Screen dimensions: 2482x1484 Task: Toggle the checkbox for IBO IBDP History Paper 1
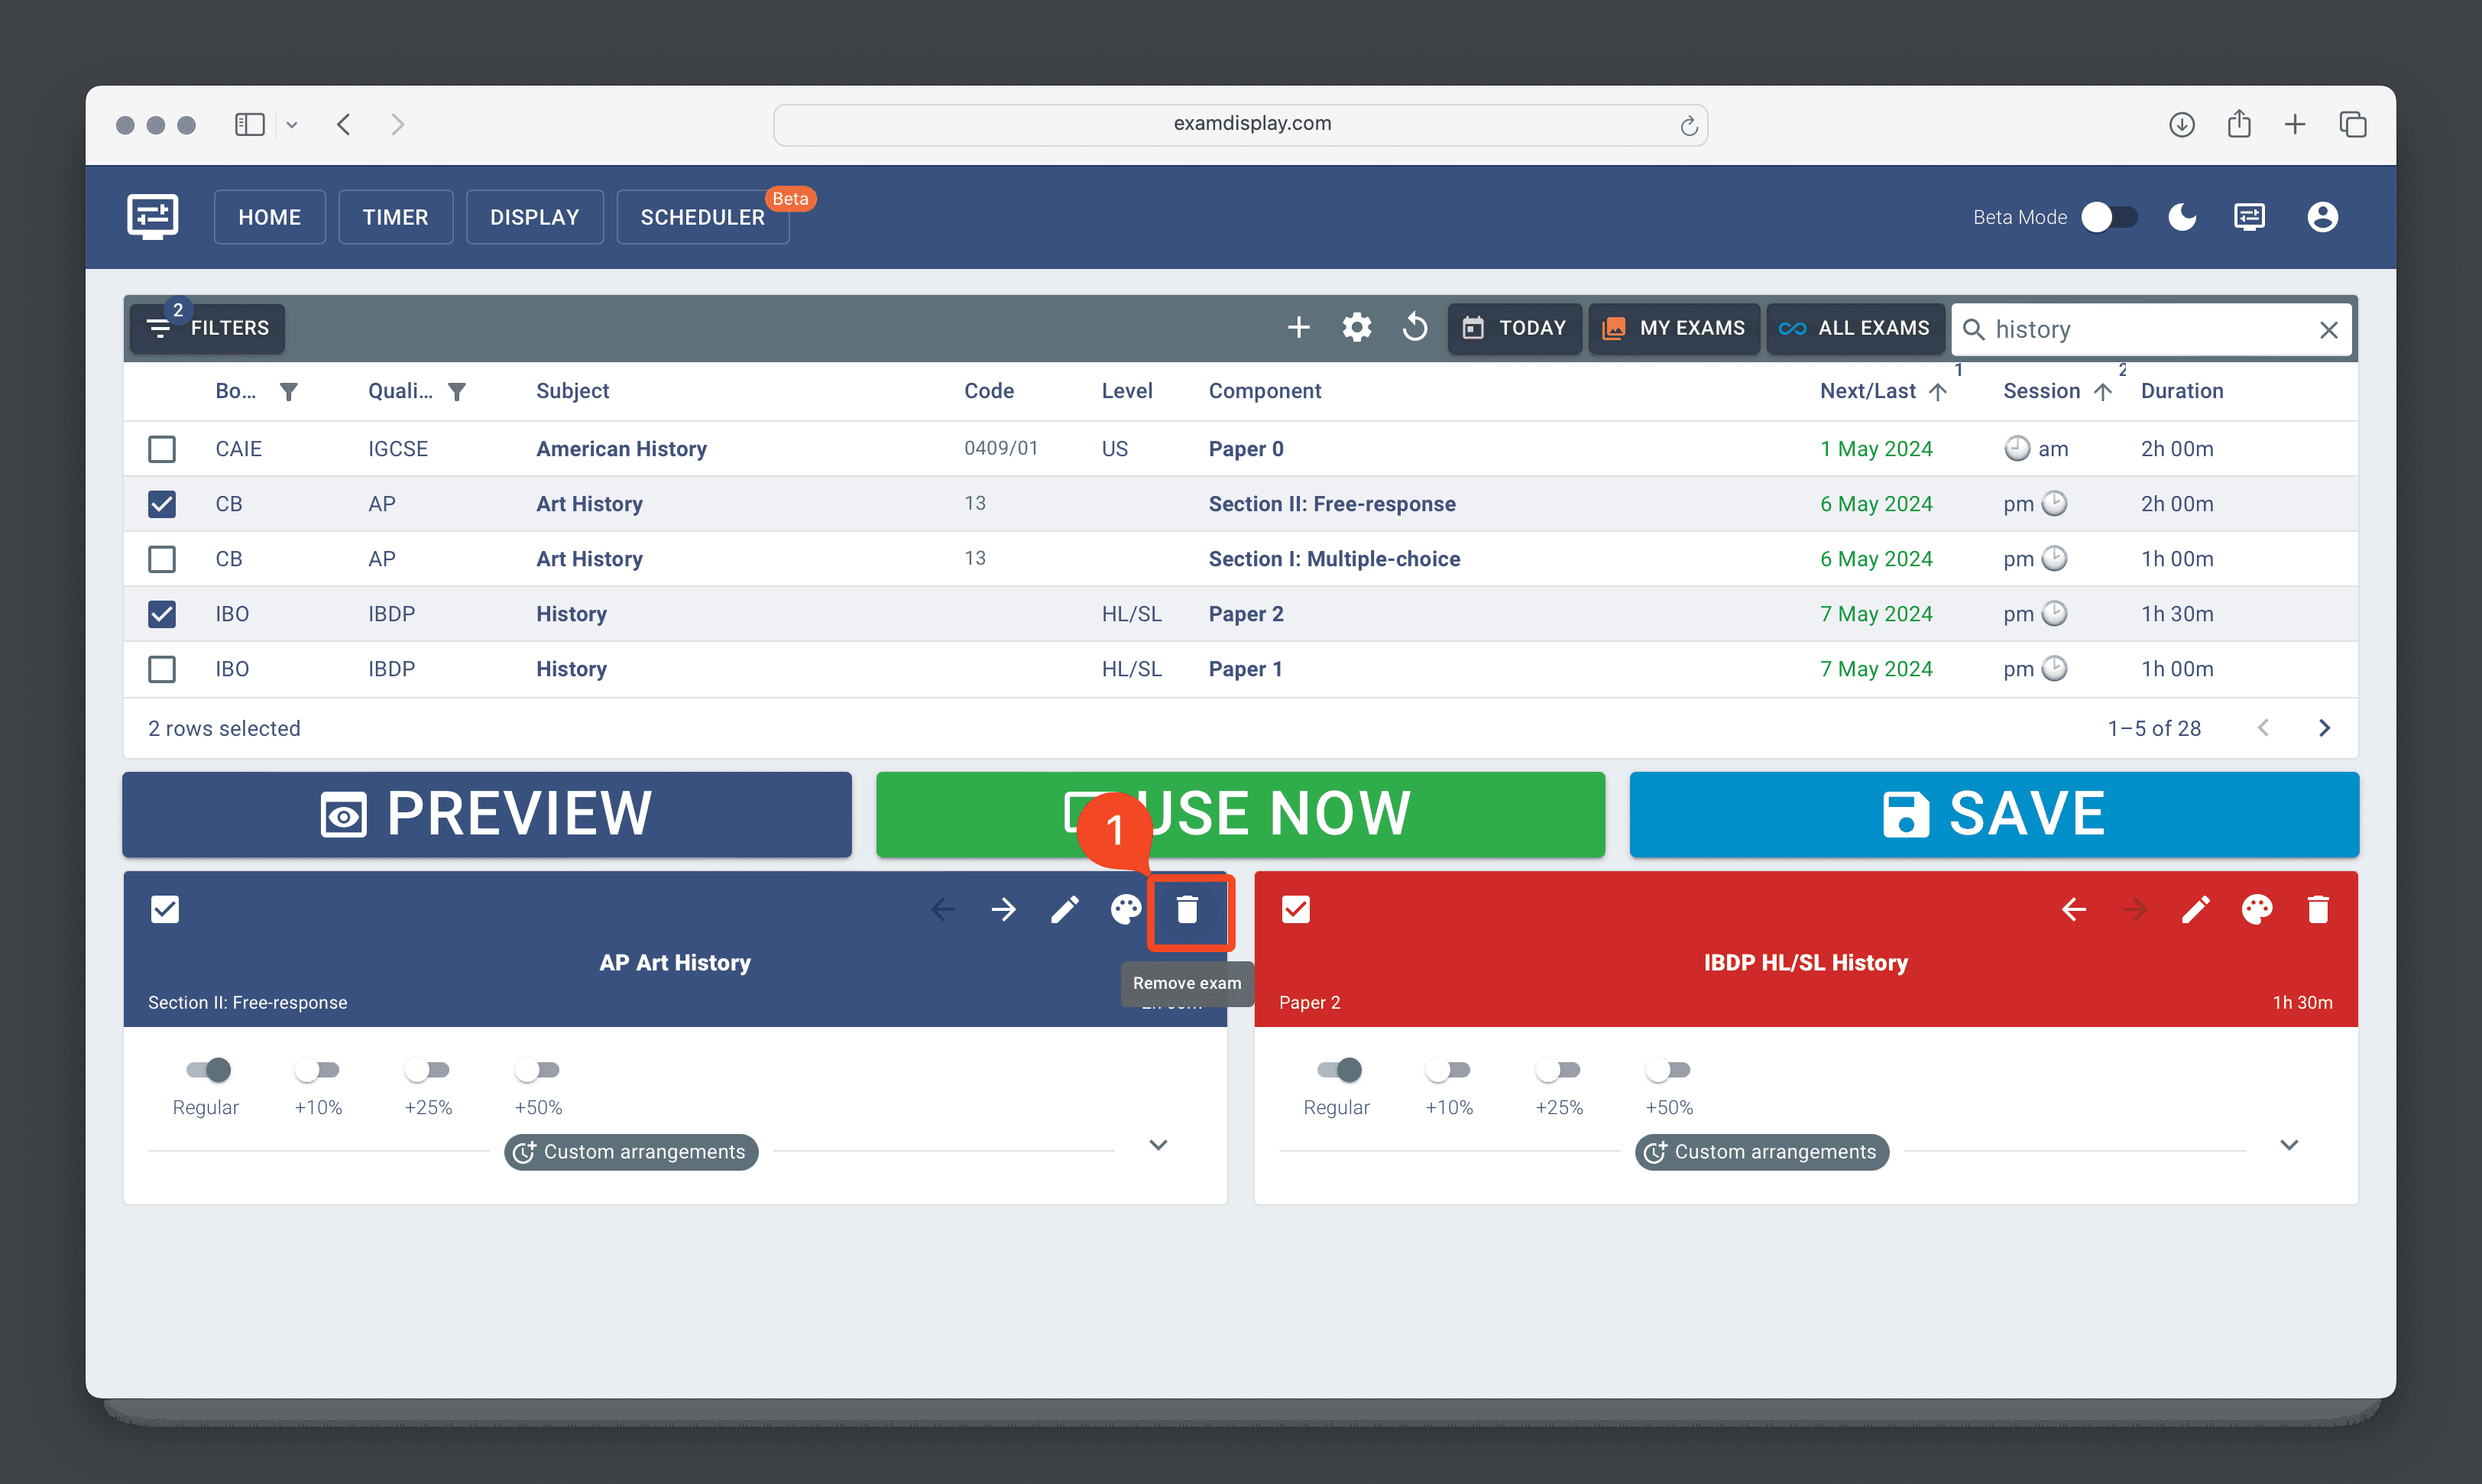tap(160, 668)
